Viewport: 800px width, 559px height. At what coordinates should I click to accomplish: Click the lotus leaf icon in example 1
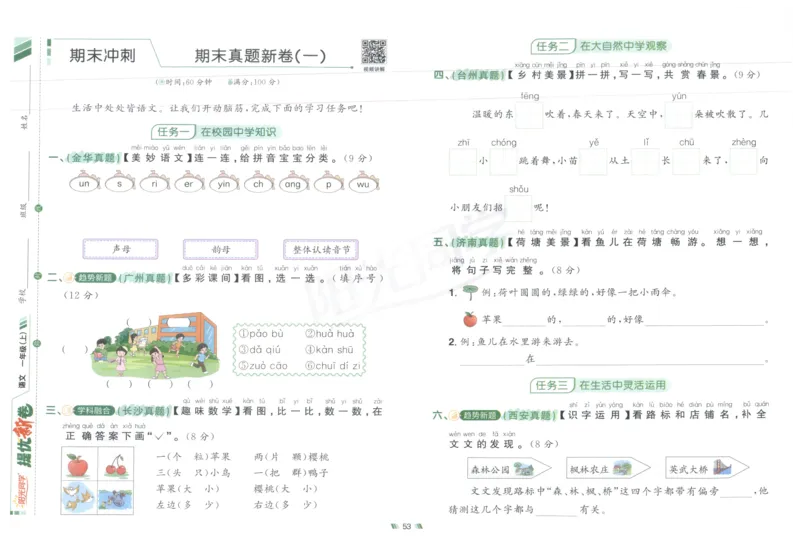[x=469, y=292]
